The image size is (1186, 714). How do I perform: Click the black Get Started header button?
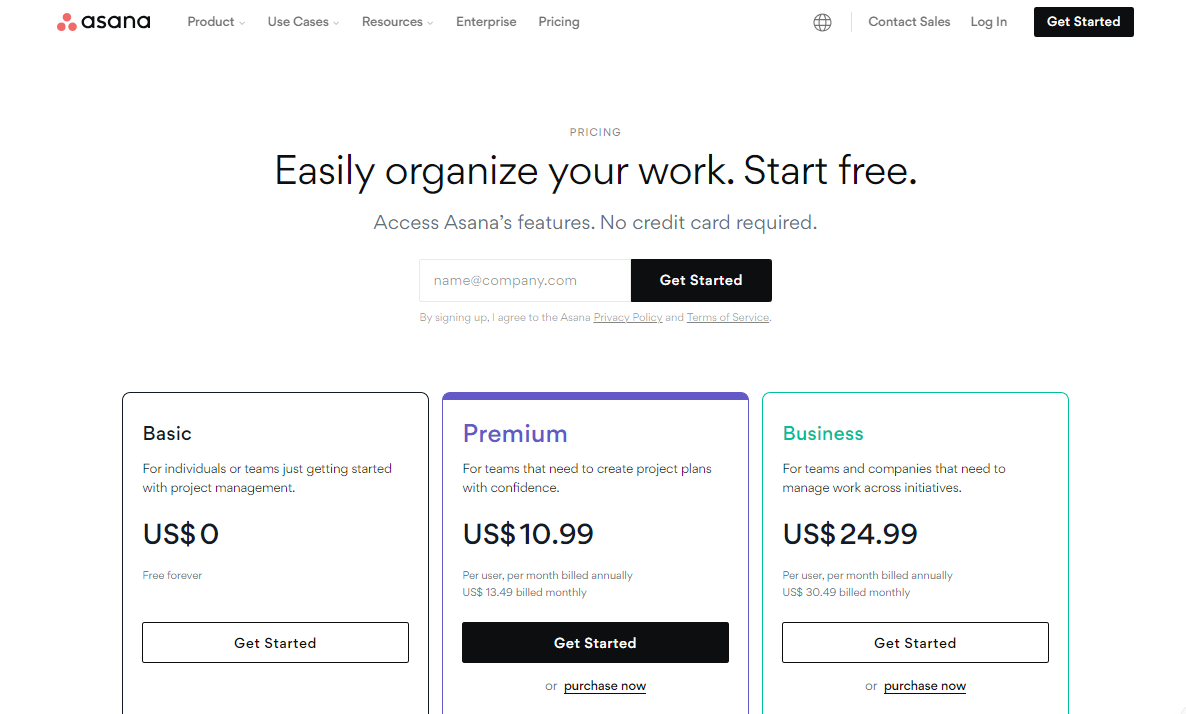click(x=1083, y=21)
